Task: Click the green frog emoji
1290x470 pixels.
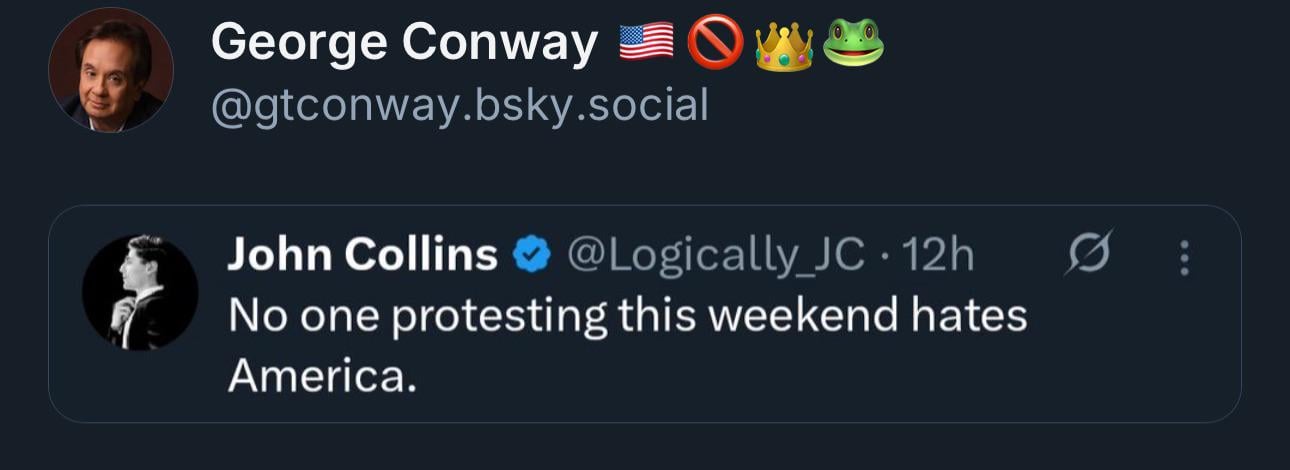Action: point(853,43)
